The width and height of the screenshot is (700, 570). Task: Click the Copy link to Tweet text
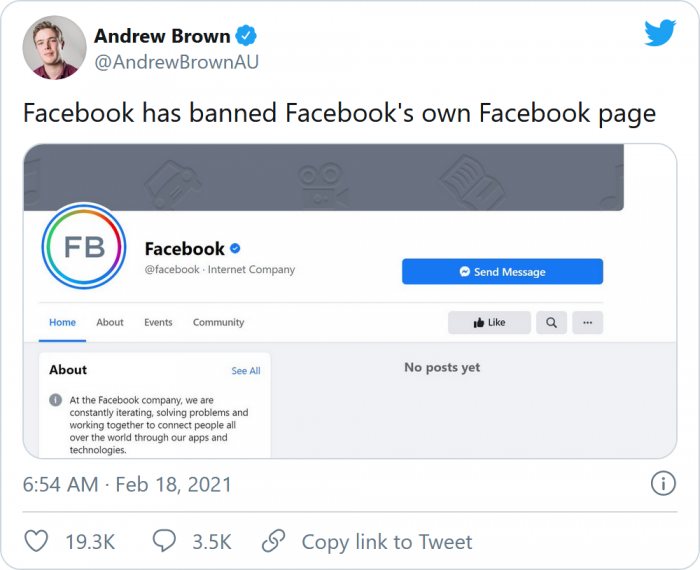(x=387, y=542)
